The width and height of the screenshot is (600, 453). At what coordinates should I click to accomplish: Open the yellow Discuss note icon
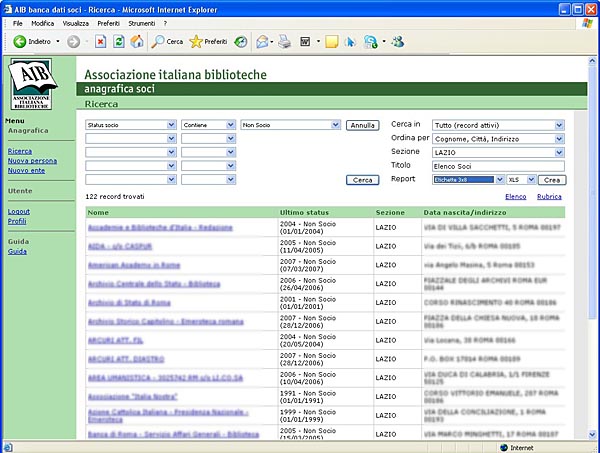(x=331, y=41)
